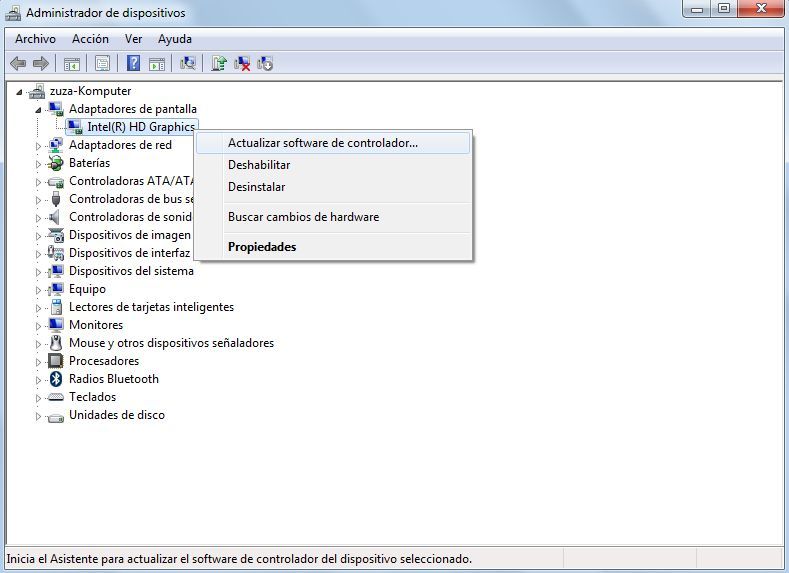The width and height of the screenshot is (789, 573).
Task: Close the Device Manager window
Action: click(x=761, y=9)
